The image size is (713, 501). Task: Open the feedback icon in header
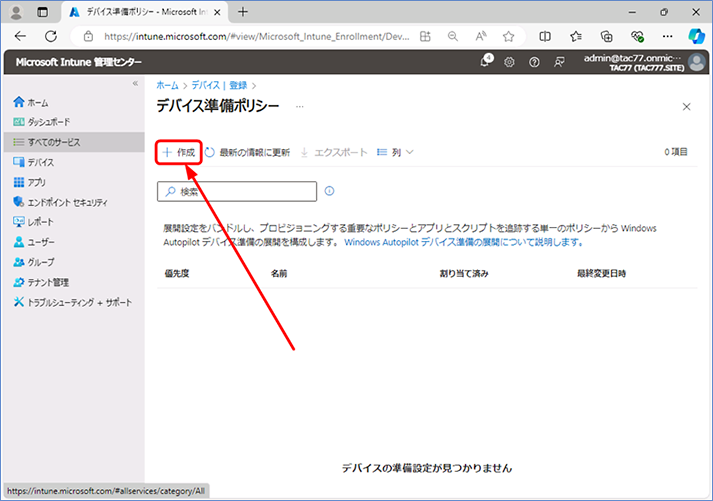coord(559,62)
